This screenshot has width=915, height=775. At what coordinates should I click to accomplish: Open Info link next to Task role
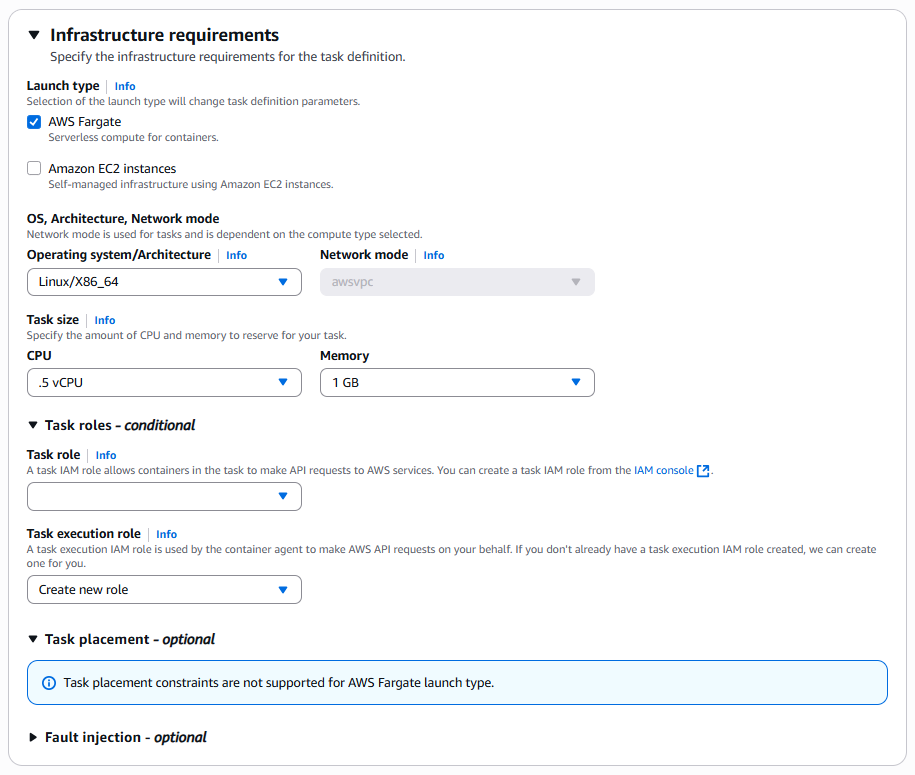[x=106, y=455]
